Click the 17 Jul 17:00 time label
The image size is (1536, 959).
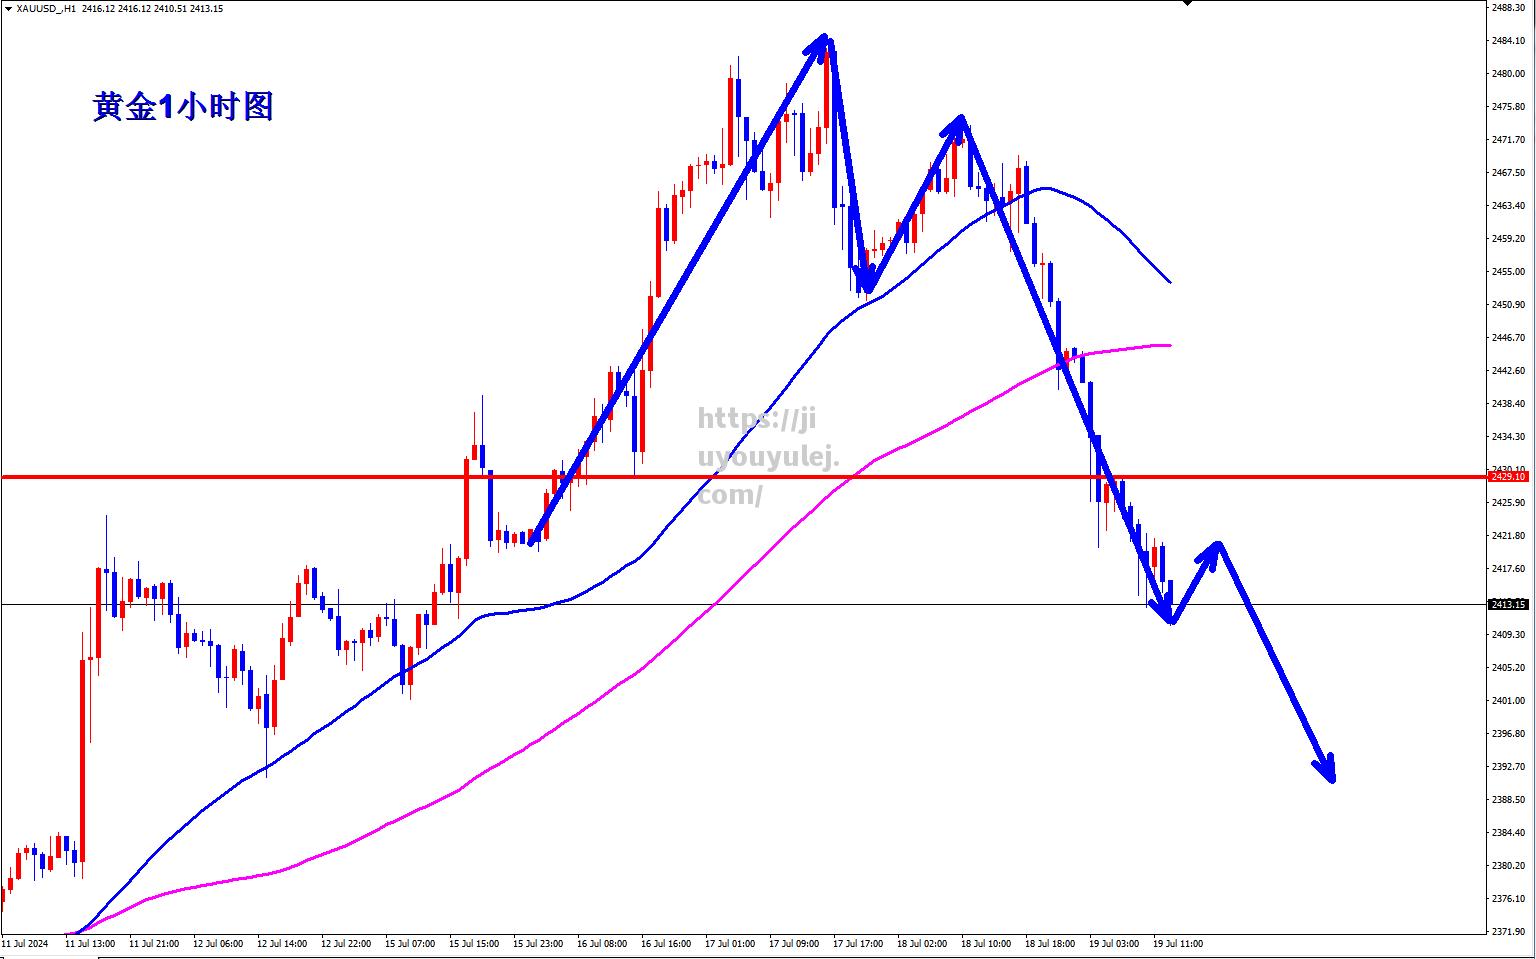858,943
